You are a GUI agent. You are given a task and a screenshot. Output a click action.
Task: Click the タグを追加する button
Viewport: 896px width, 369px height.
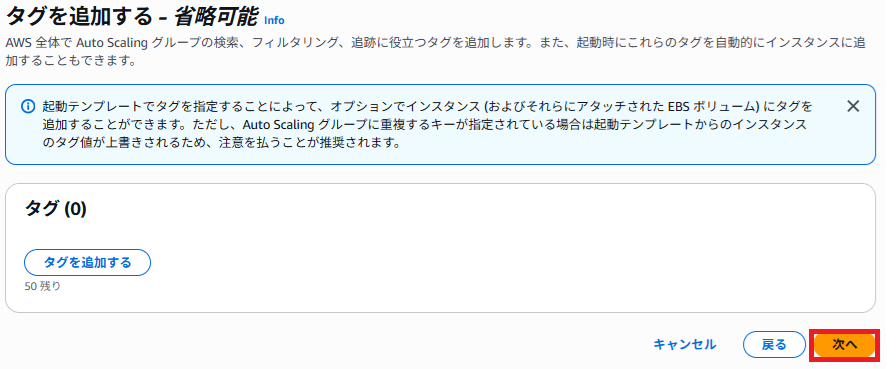87,263
